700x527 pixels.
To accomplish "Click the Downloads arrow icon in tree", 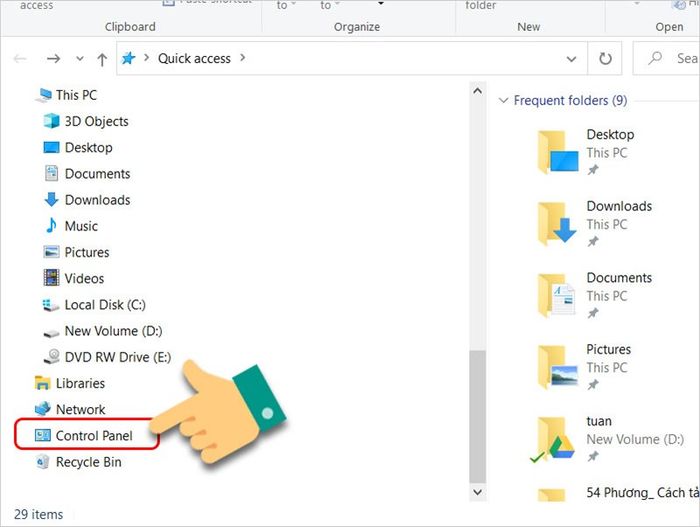I will [51, 200].
